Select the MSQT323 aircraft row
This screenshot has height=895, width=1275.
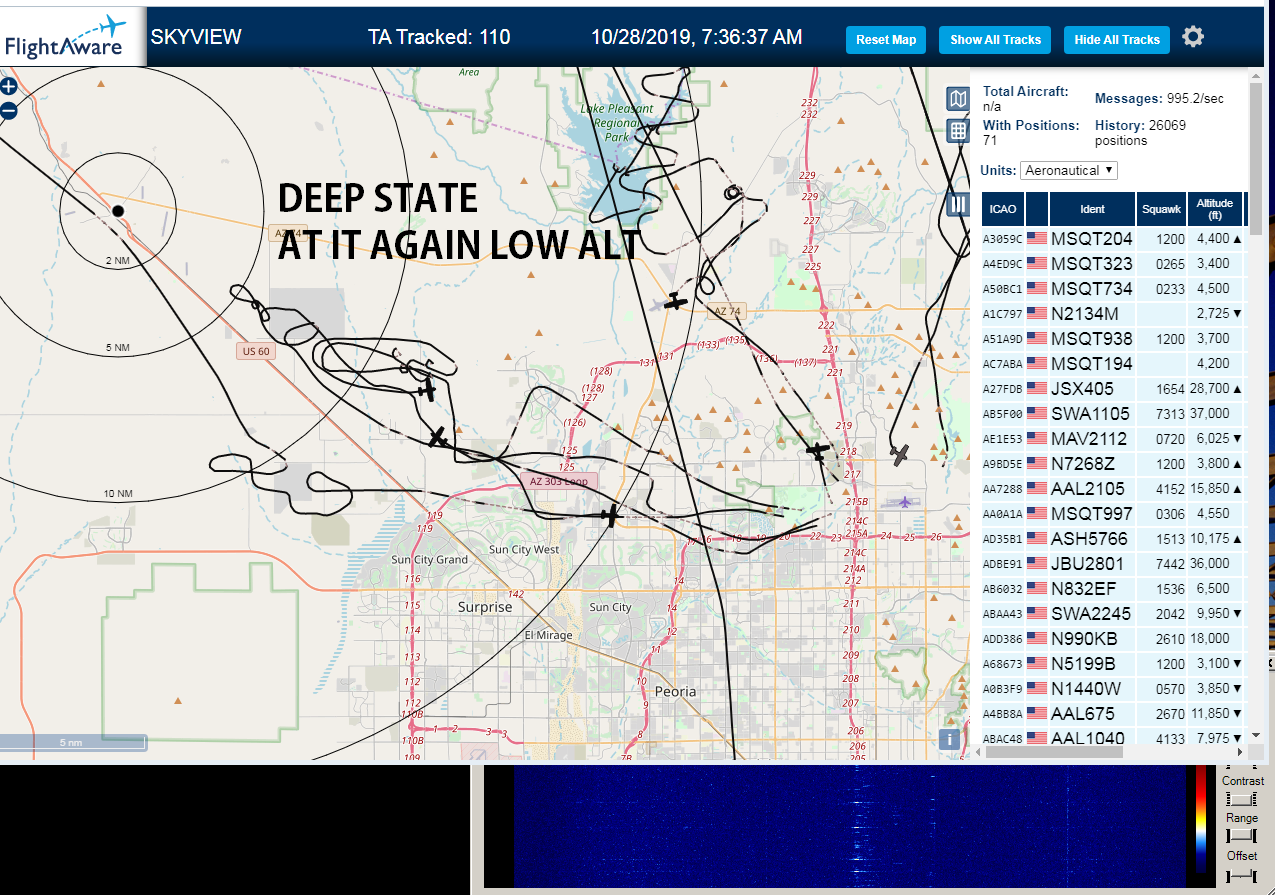[x=1112, y=264]
